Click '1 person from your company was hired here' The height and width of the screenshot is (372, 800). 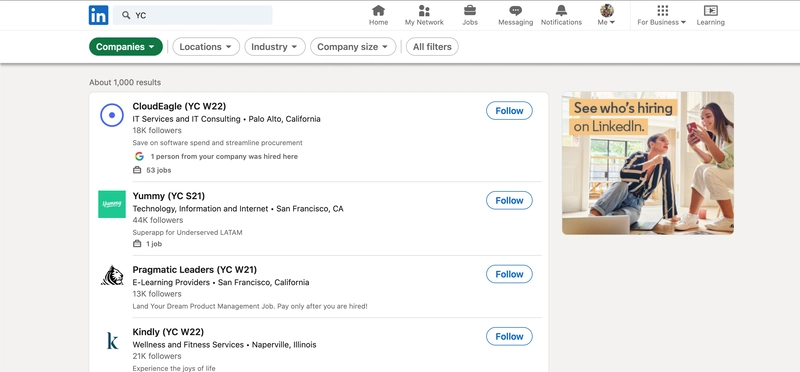coord(224,157)
